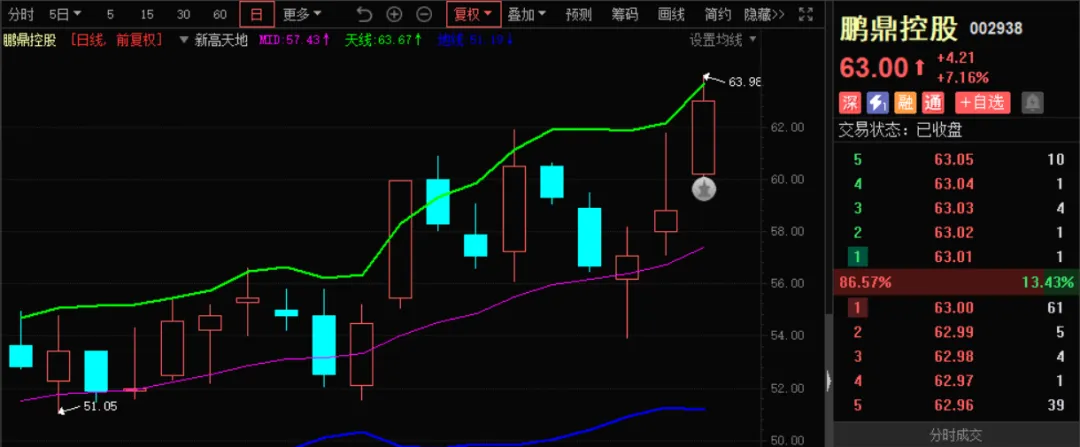Click the +7.16% change percentage

pyautogui.click(x=963, y=76)
